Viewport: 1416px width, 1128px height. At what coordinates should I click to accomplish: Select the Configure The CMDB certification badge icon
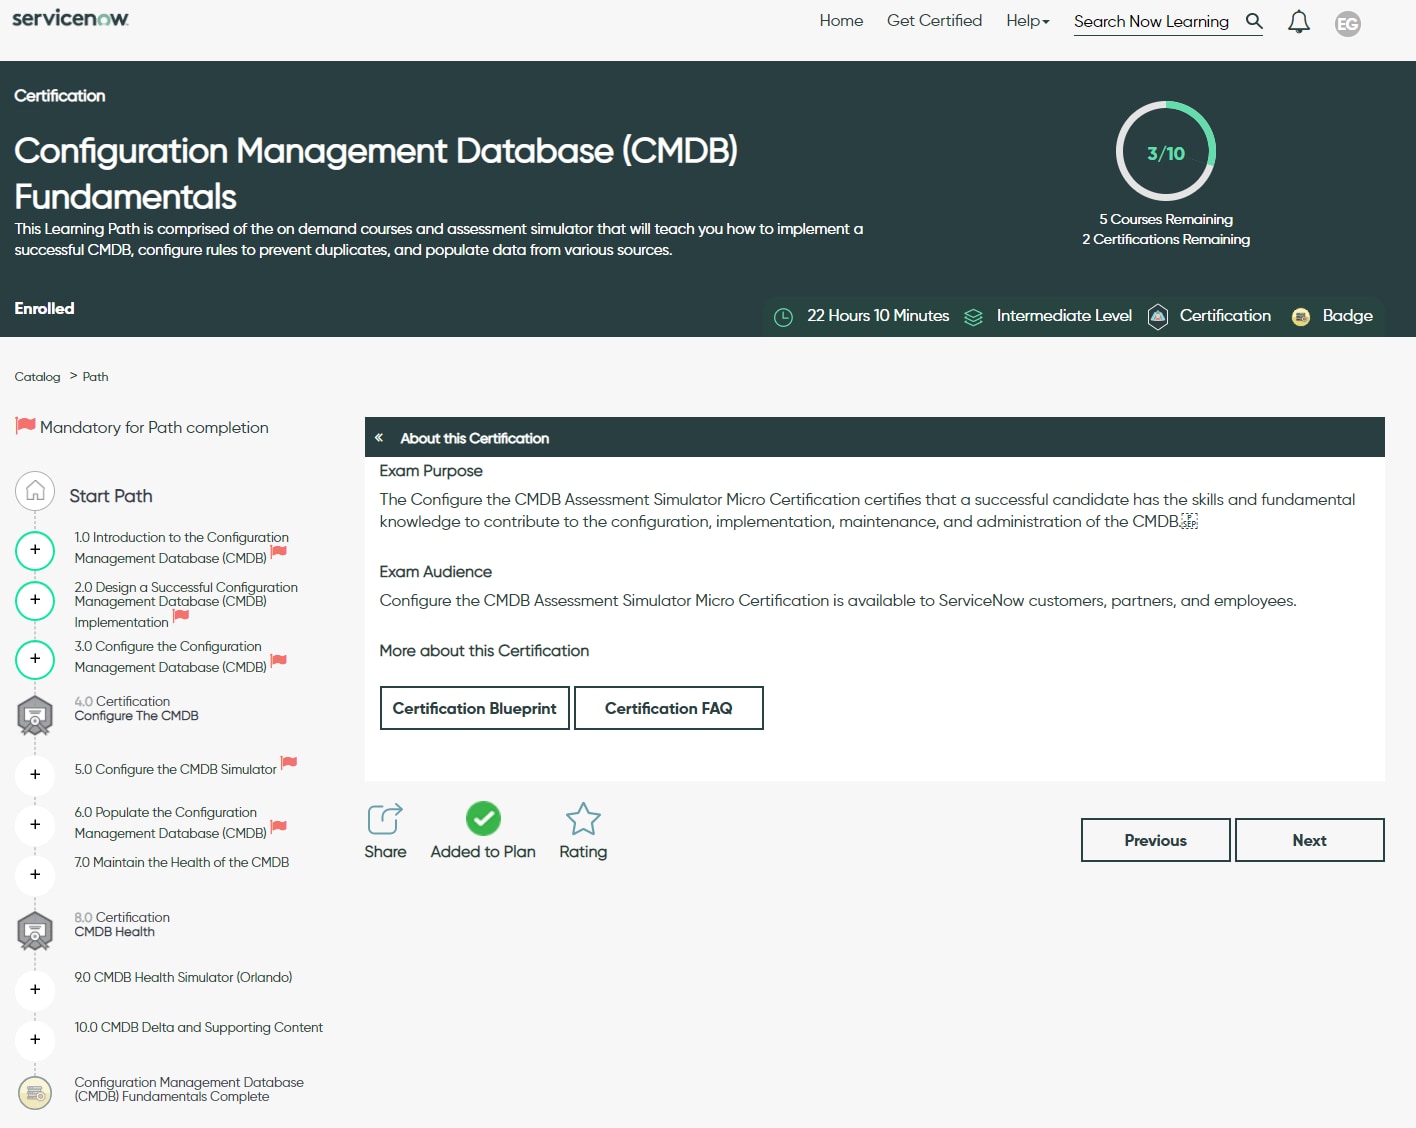tap(35, 716)
